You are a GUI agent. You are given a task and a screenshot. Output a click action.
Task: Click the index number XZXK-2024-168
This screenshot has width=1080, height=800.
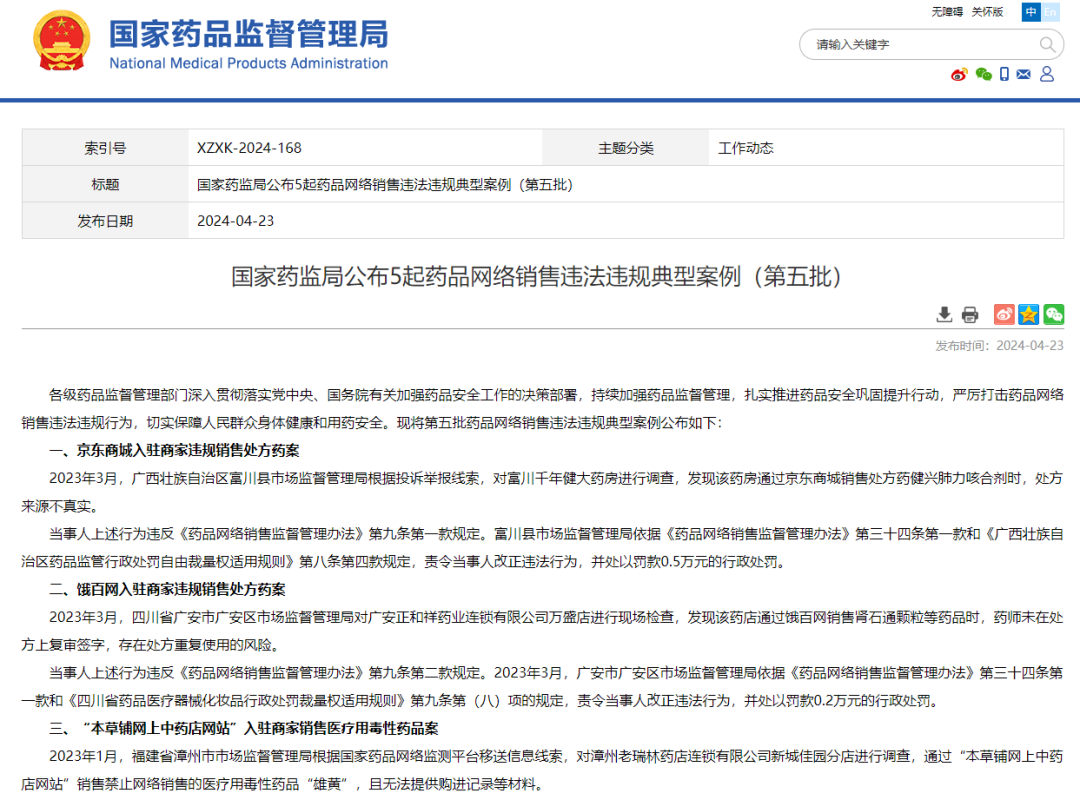tap(249, 148)
